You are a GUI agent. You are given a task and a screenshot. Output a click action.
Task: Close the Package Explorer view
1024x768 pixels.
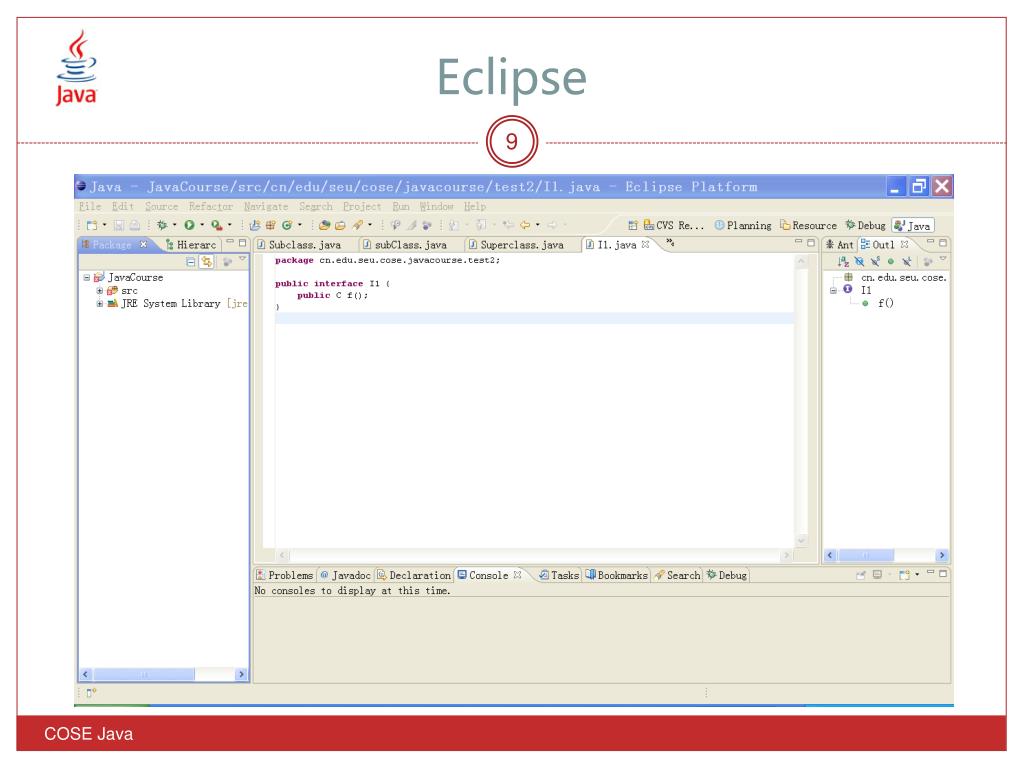pos(144,244)
